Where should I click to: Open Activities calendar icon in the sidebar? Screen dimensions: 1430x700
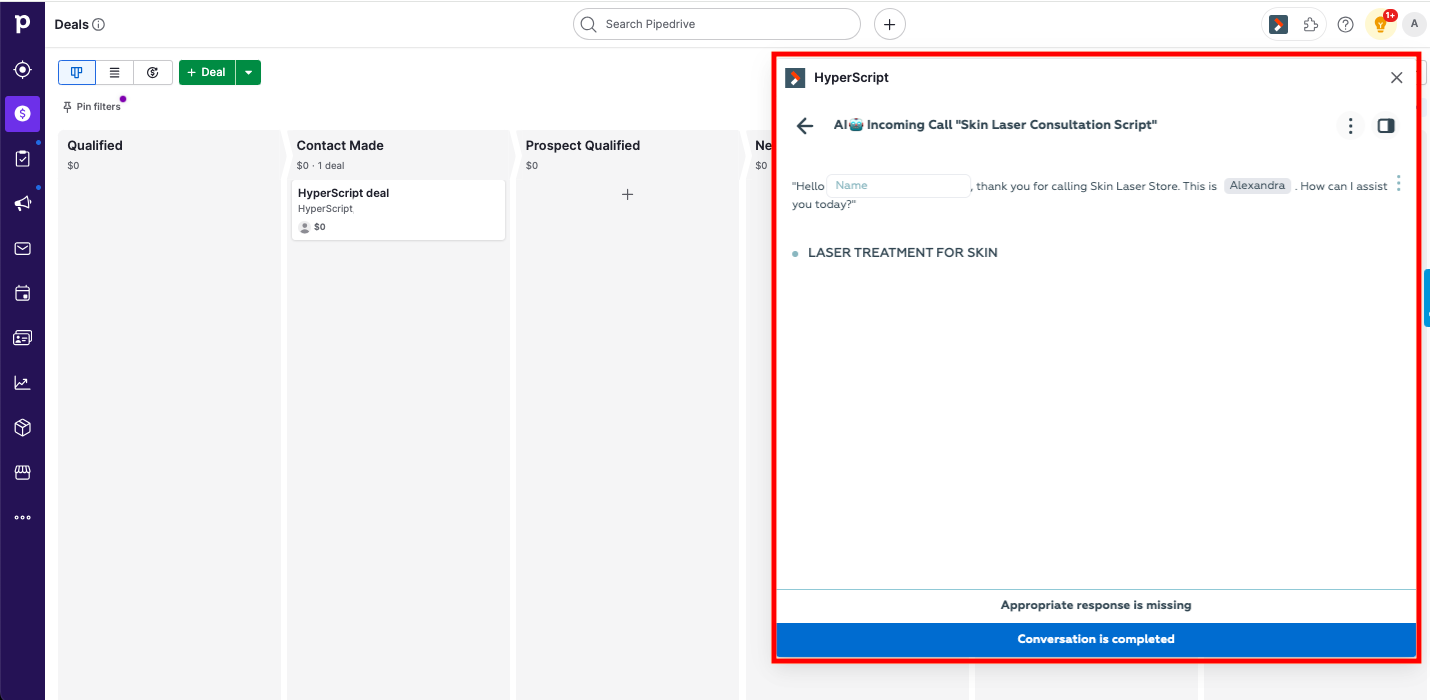(22, 294)
